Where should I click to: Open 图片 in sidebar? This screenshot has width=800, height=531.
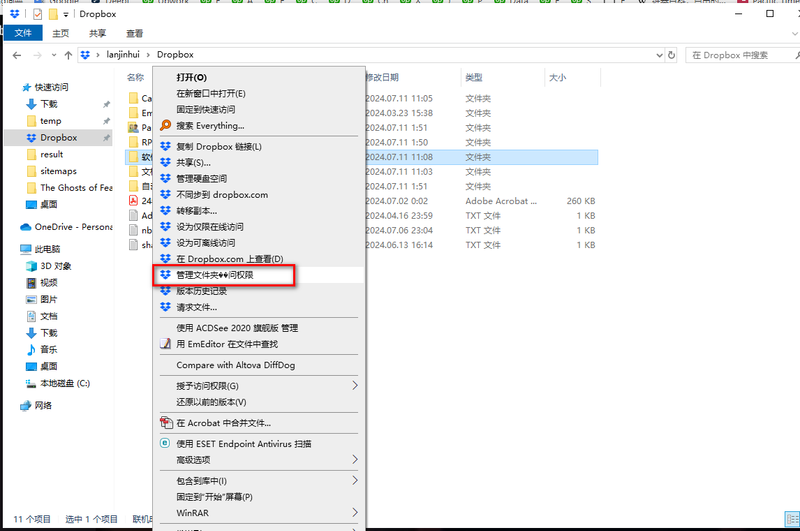(x=49, y=299)
